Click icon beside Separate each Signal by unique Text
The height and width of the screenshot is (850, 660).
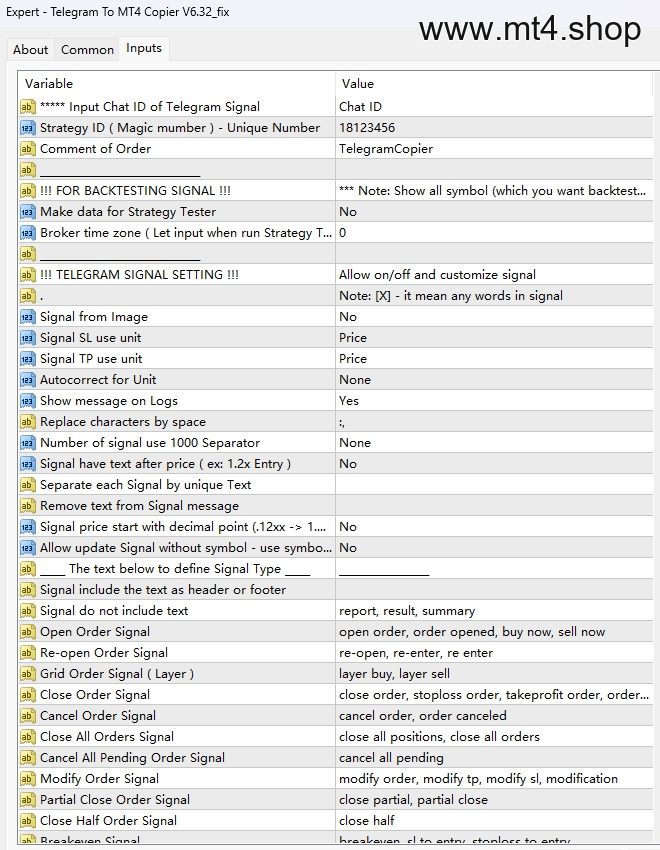(27, 485)
